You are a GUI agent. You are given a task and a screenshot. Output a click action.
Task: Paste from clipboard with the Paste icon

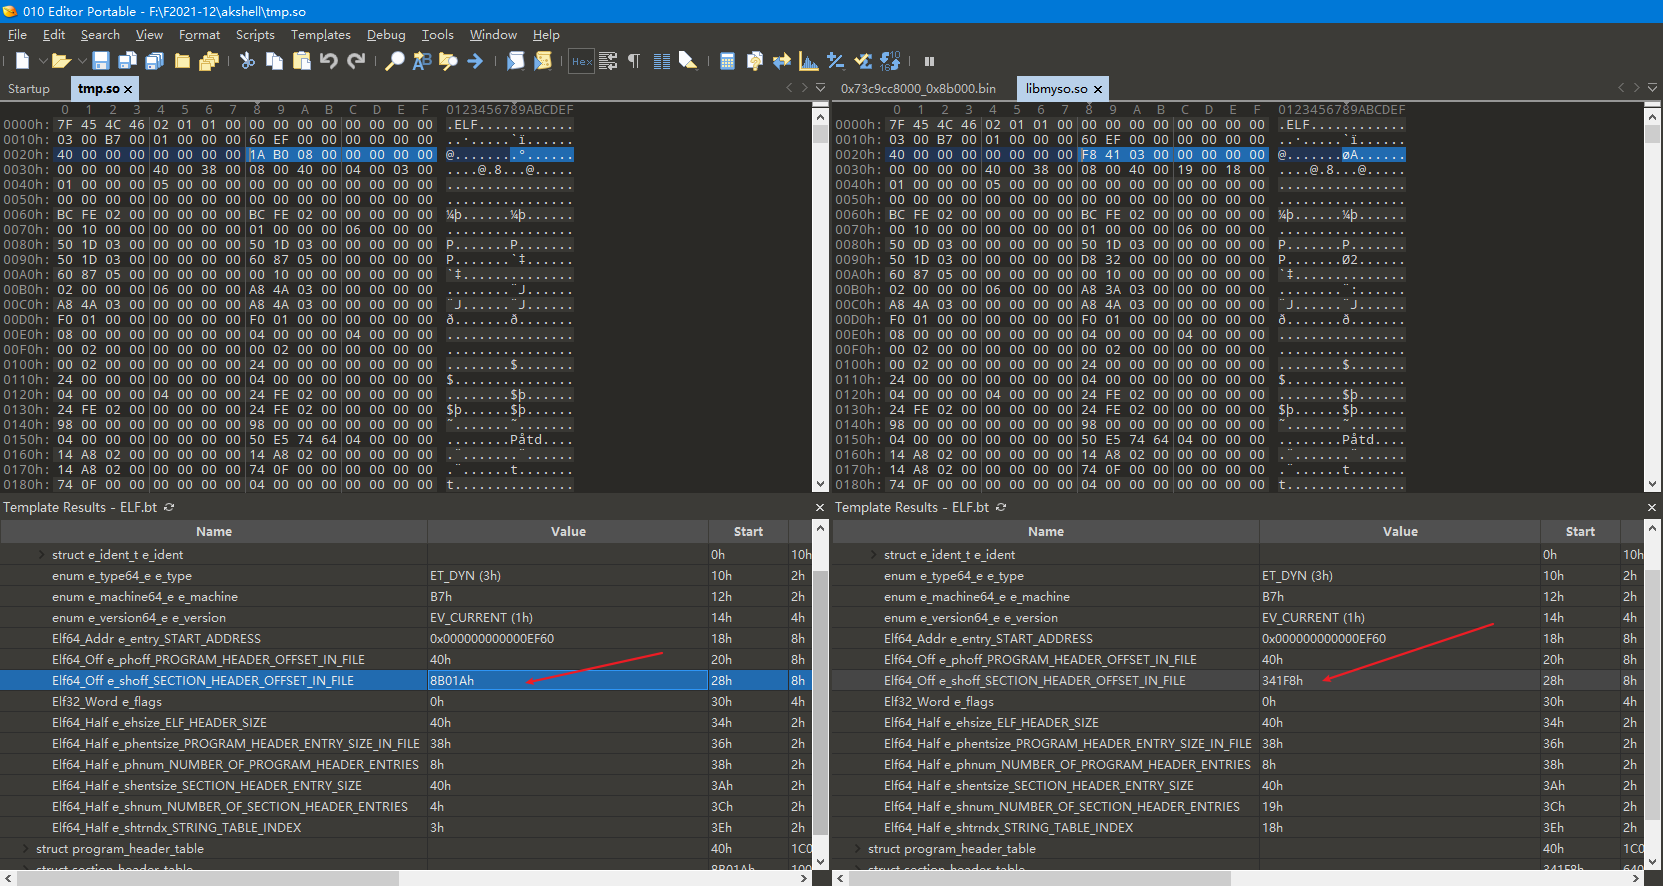(x=301, y=61)
